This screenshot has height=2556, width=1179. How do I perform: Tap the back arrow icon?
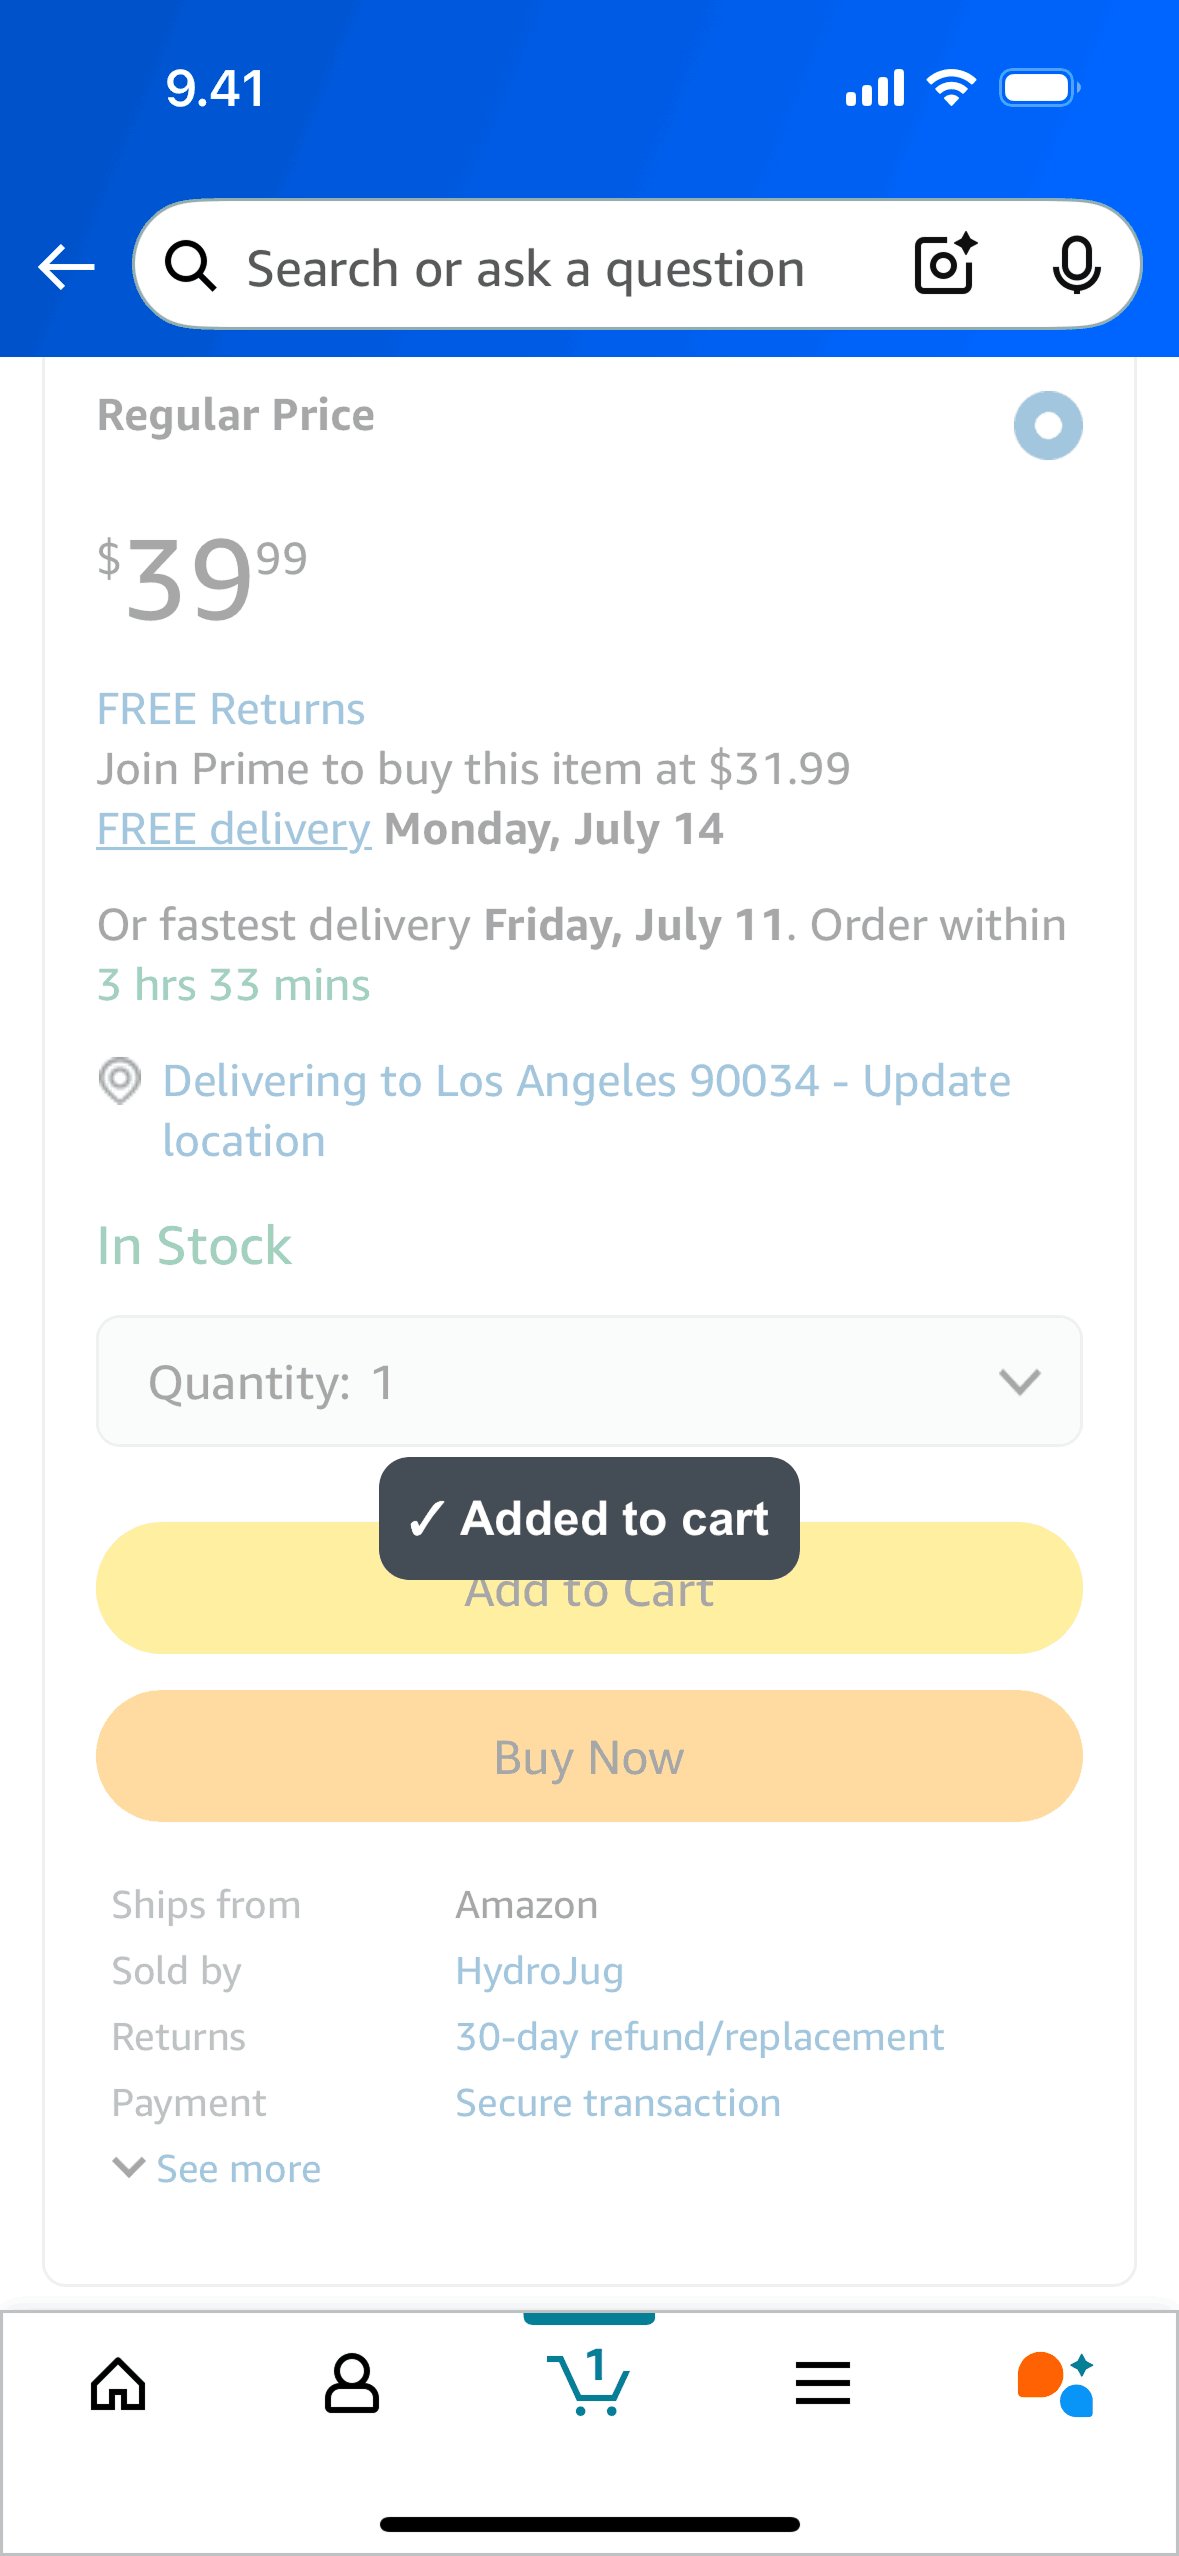[x=66, y=267]
